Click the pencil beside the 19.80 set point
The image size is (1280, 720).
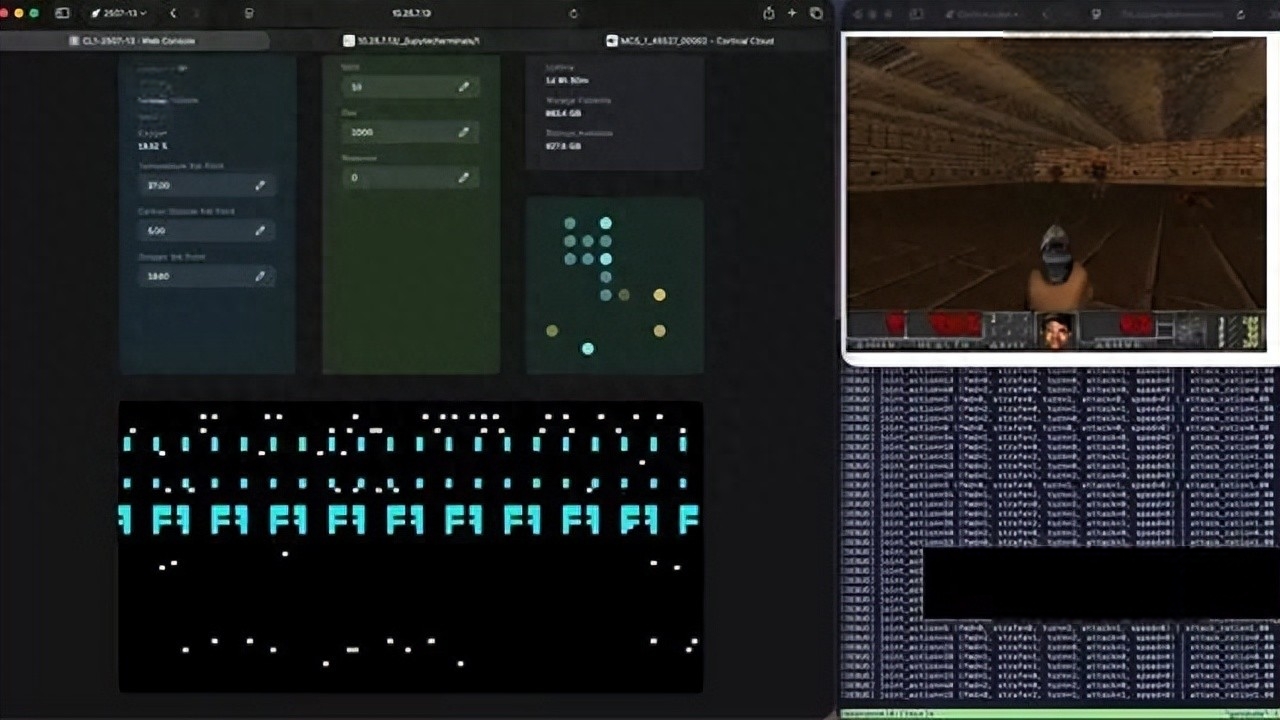click(x=260, y=275)
